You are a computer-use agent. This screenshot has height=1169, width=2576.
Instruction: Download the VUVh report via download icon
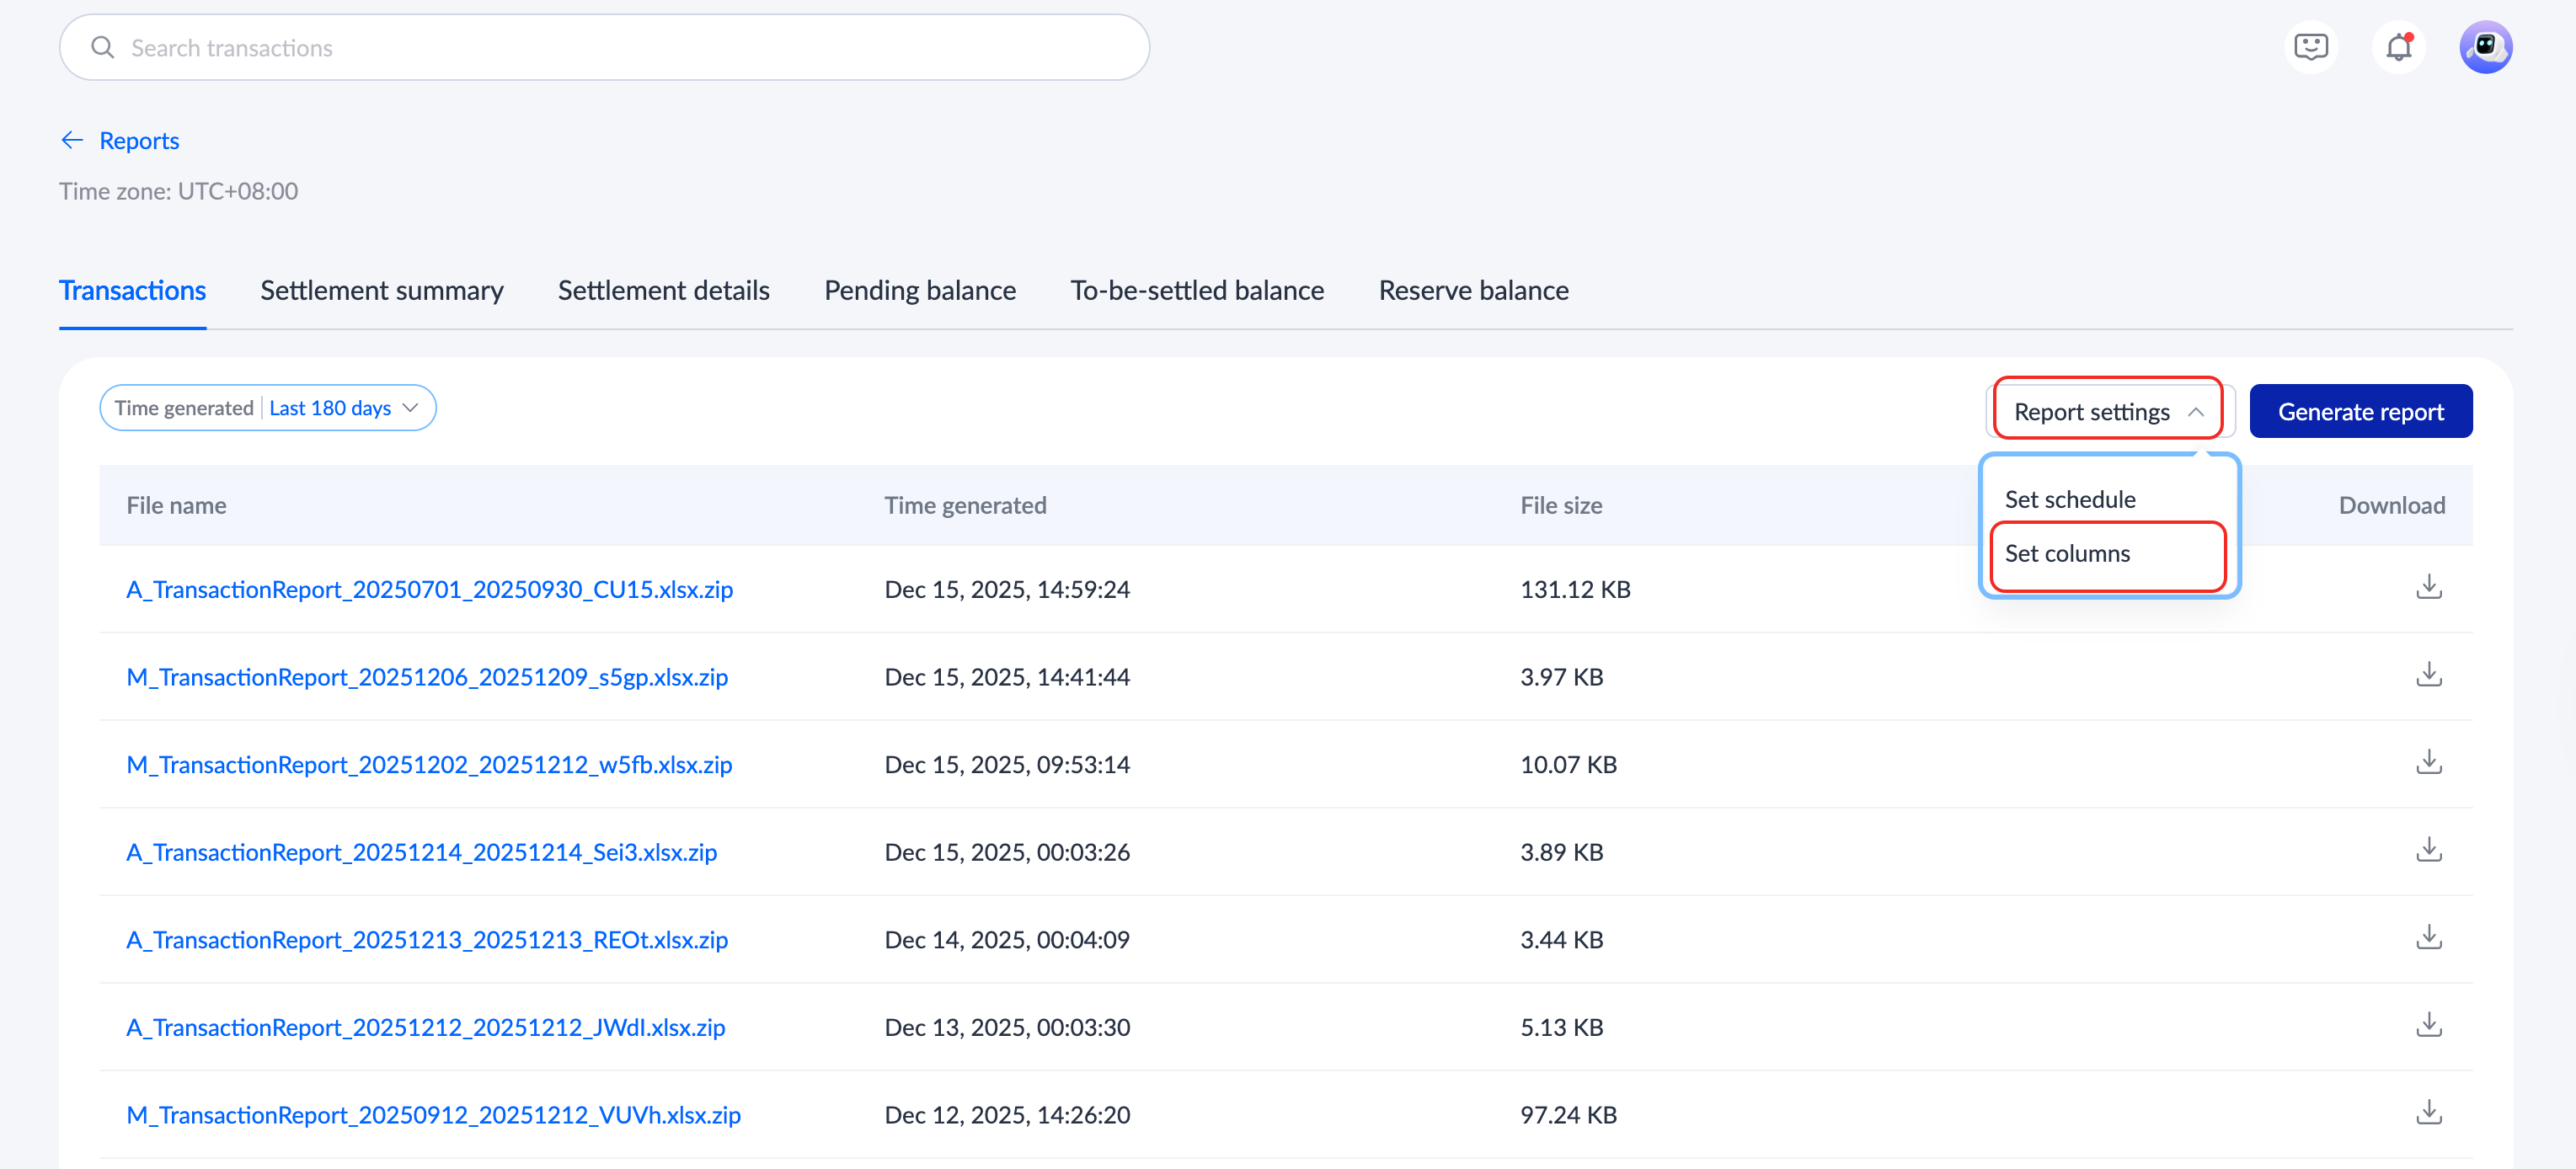[2428, 1113]
